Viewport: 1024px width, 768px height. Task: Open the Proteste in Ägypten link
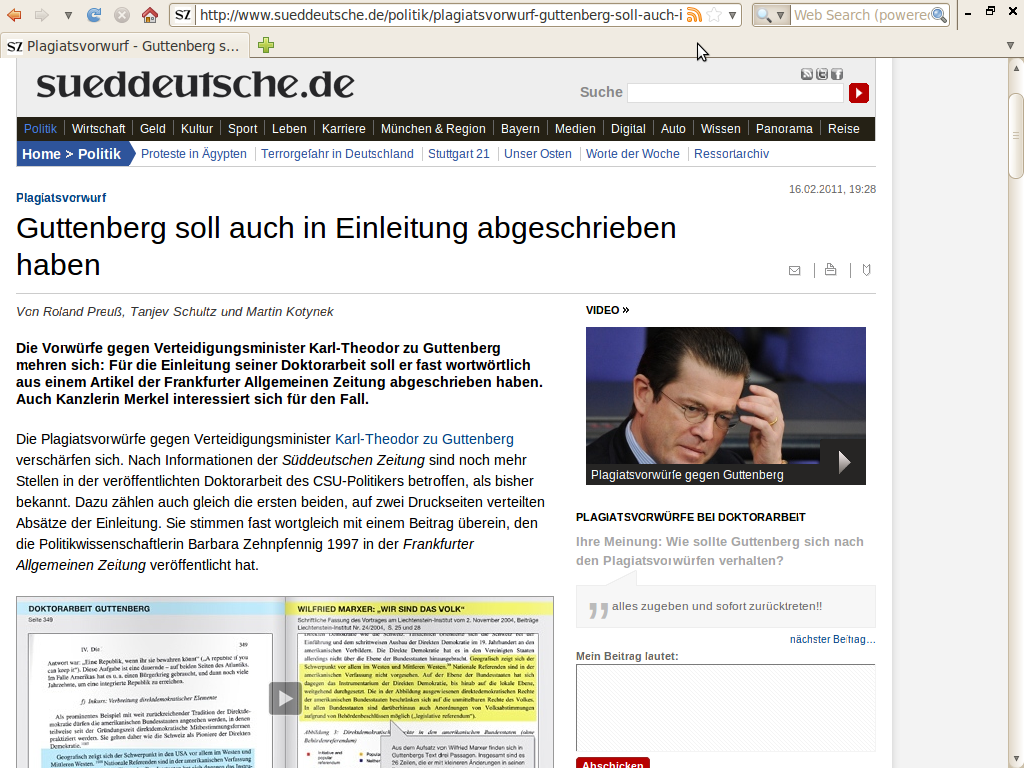194,154
